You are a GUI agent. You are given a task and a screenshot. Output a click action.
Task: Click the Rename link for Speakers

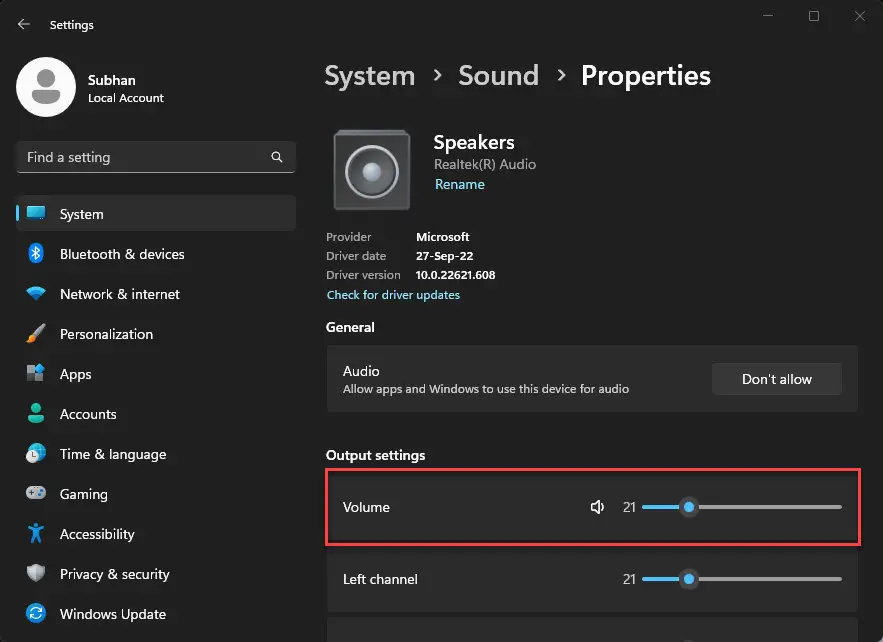point(459,184)
